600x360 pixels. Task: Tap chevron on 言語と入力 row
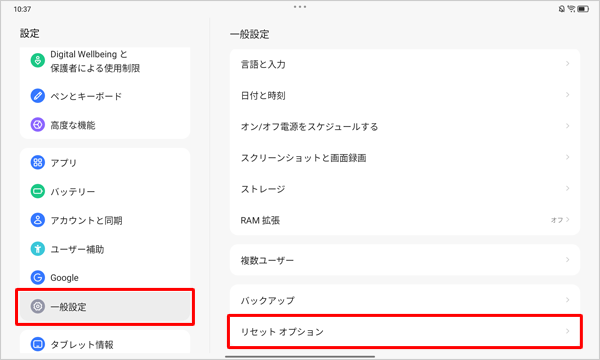coord(567,64)
